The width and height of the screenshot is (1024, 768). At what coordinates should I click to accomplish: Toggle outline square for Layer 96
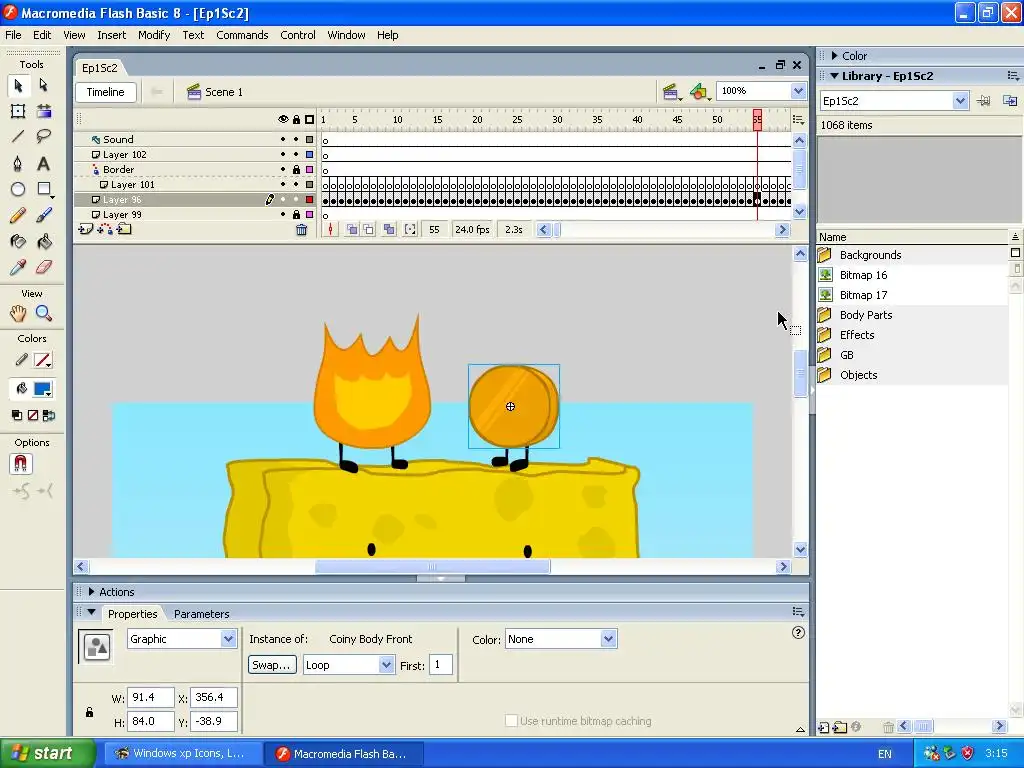[310, 199]
